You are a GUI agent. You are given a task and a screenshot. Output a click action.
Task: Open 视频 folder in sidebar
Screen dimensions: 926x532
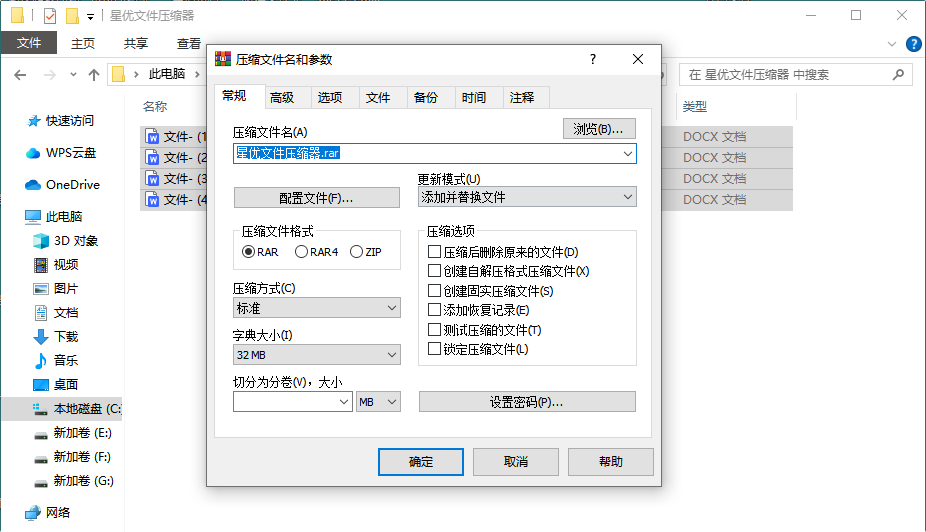56,265
